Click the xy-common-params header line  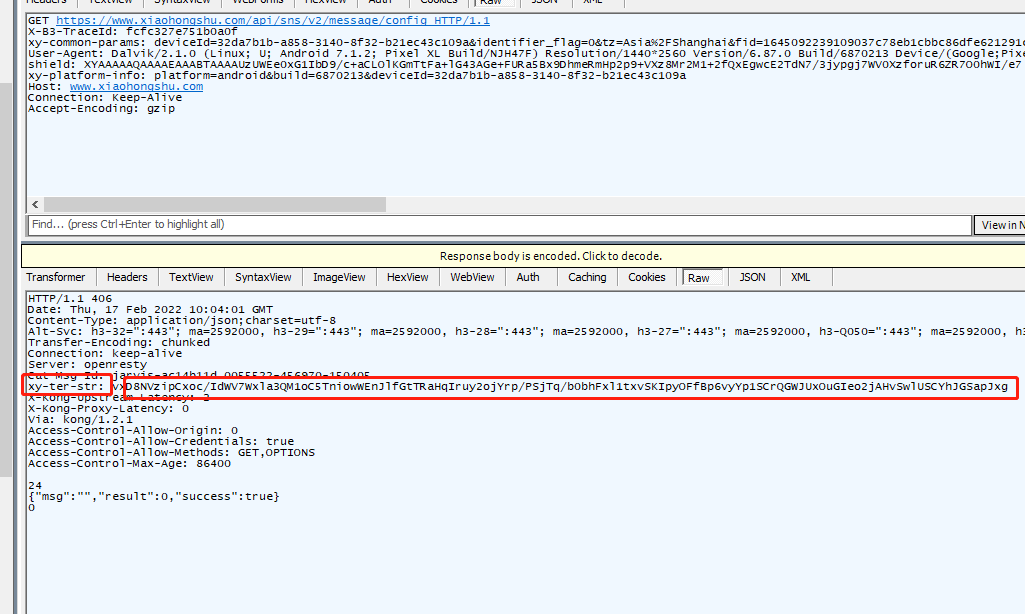tap(526, 43)
